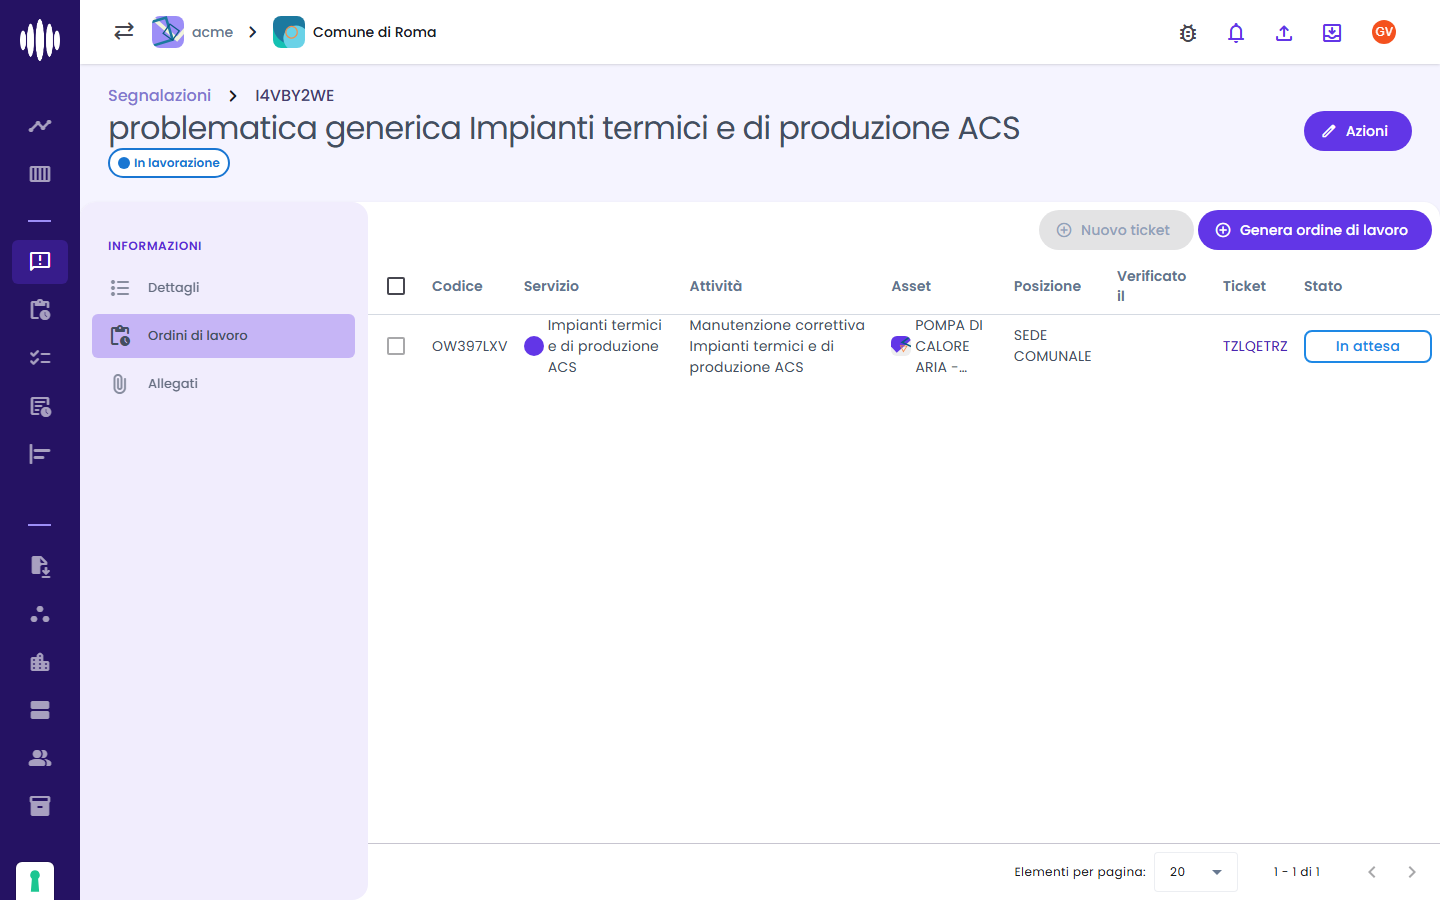
Task: Open the notifications bell
Action: pos(1236,33)
